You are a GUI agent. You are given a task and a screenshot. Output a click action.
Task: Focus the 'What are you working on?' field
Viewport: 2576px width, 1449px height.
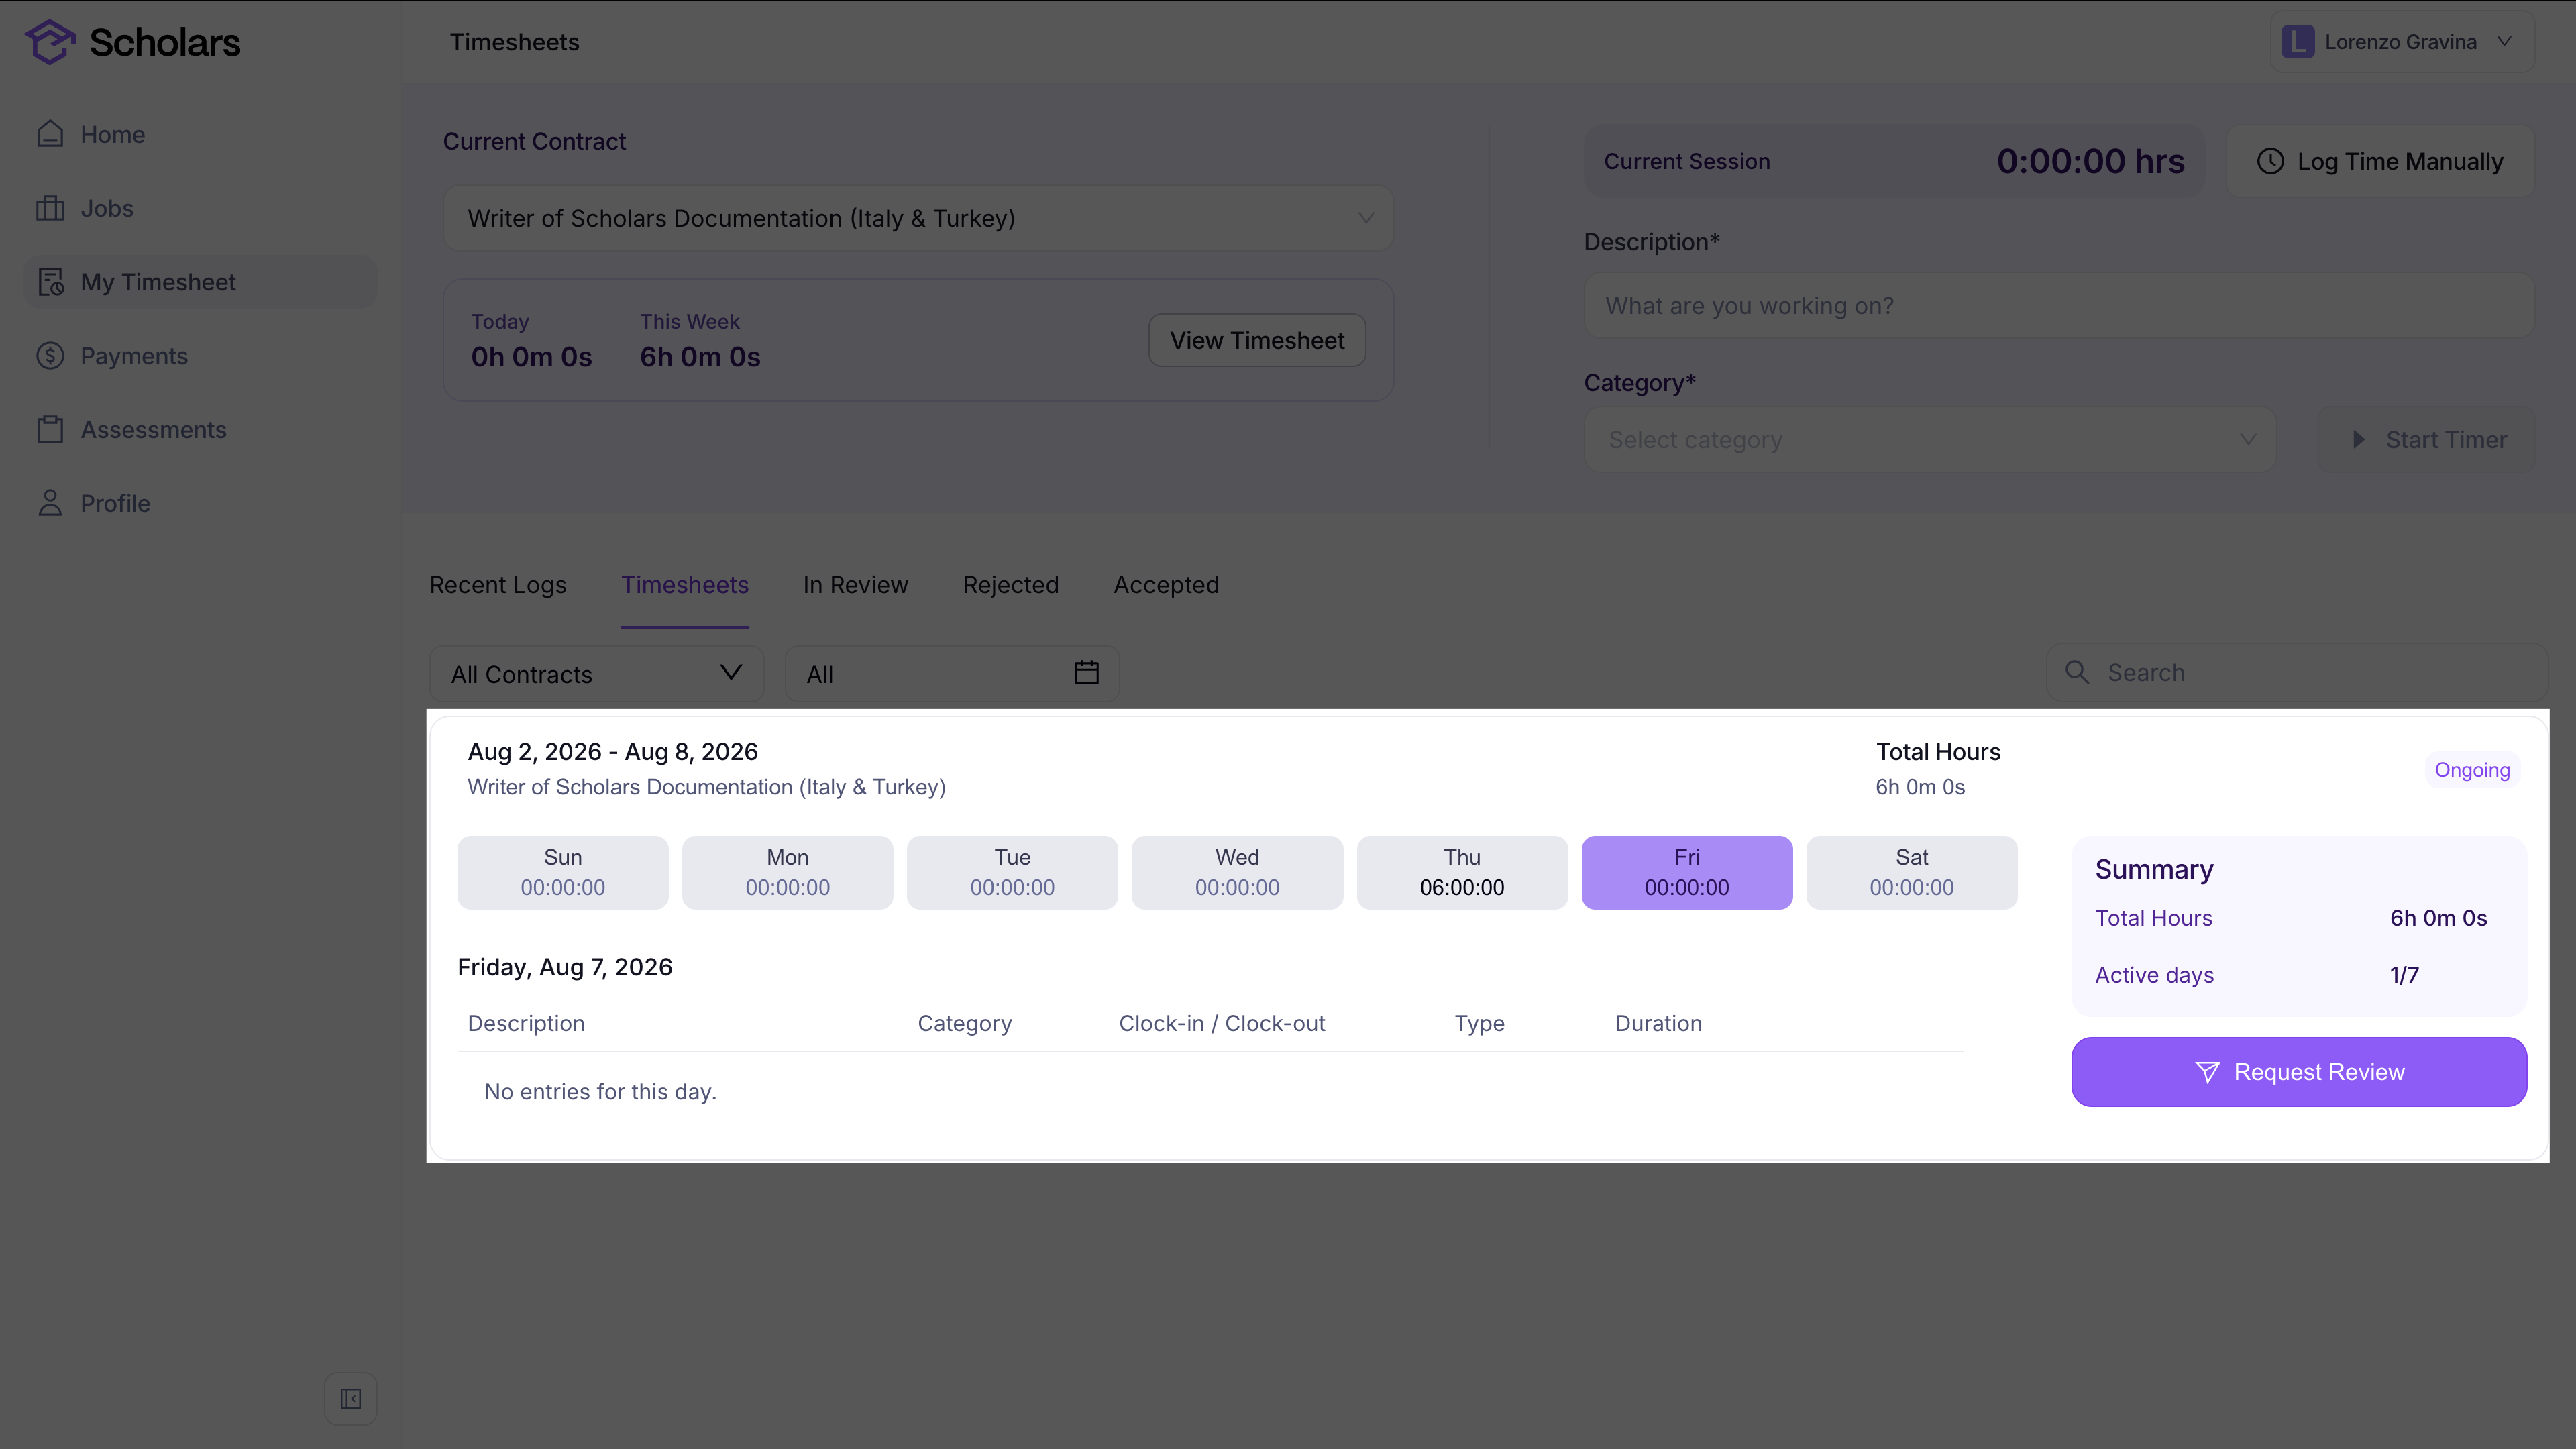(x=2059, y=306)
